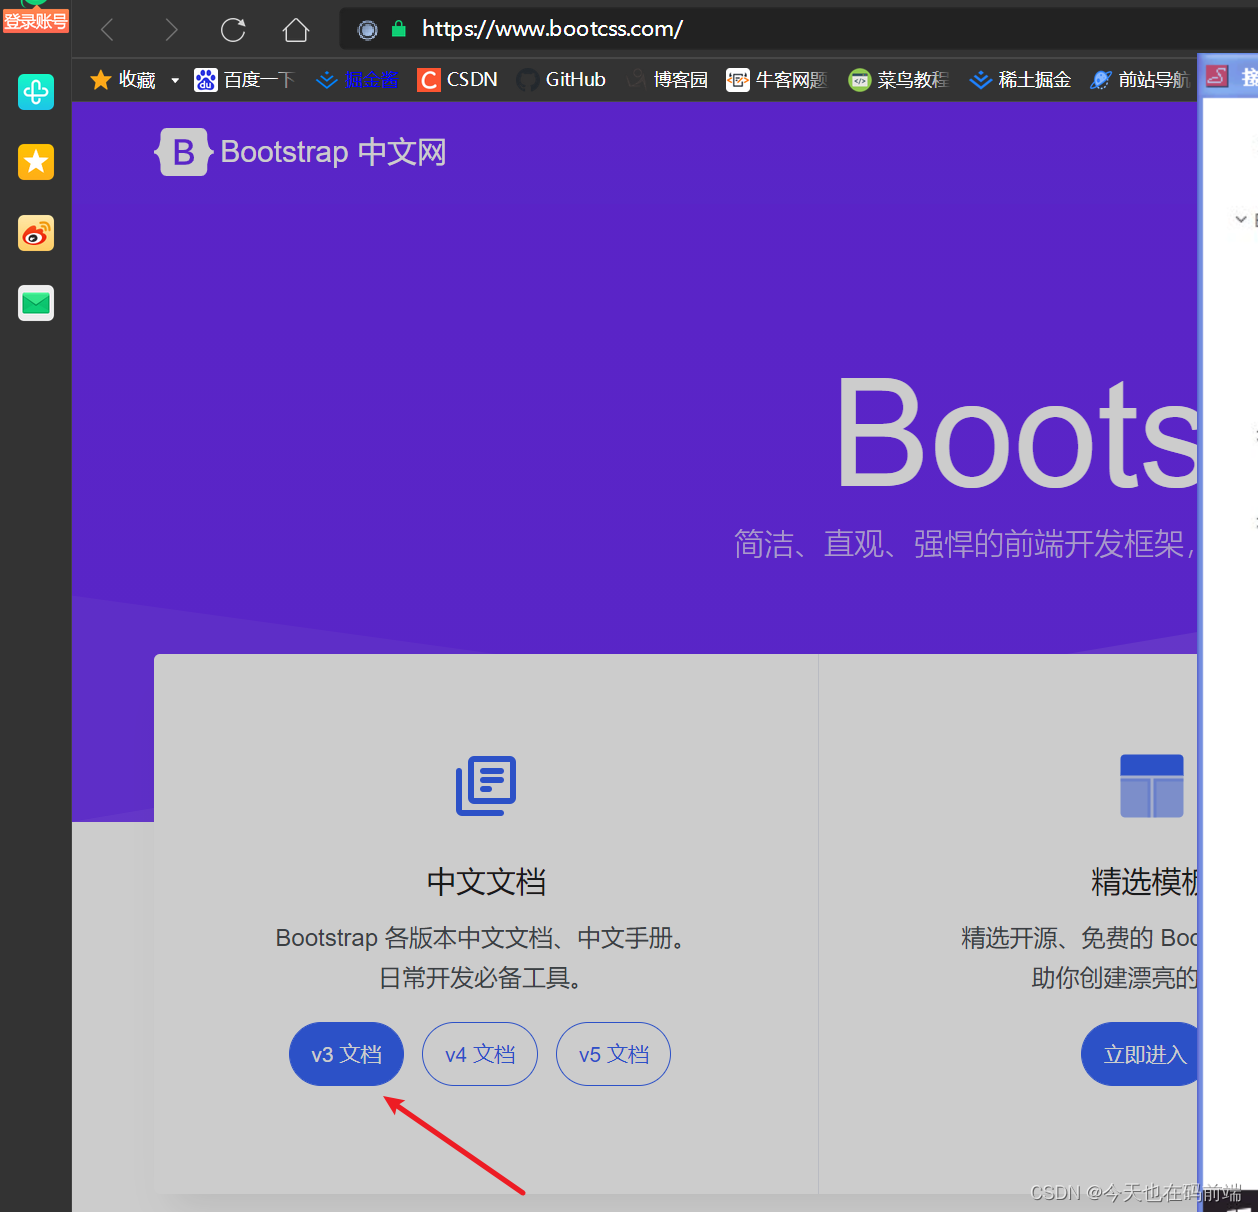
Task: Open the mail icon in the sidebar
Action: coord(36,303)
